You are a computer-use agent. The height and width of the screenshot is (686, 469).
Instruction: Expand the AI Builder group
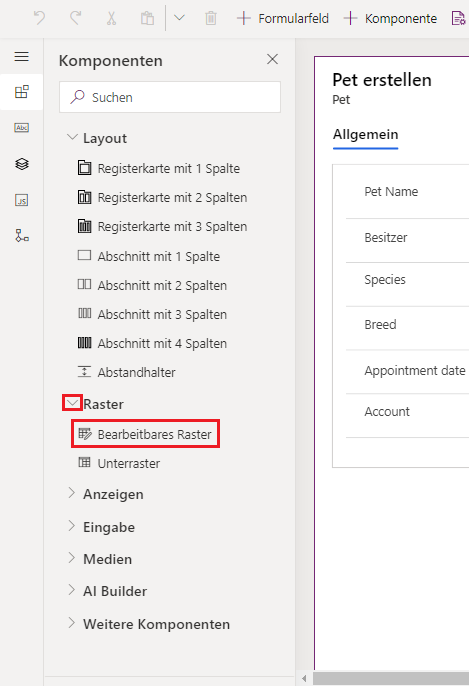(72, 591)
